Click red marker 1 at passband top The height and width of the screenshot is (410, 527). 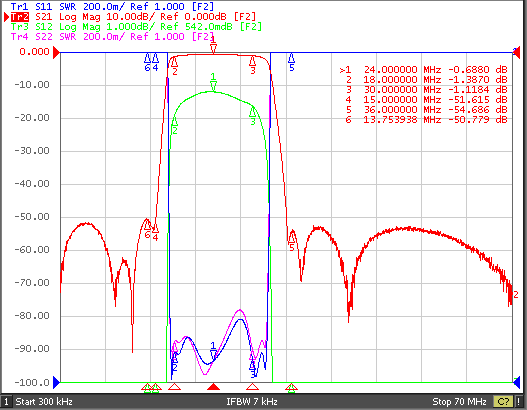click(x=213, y=46)
